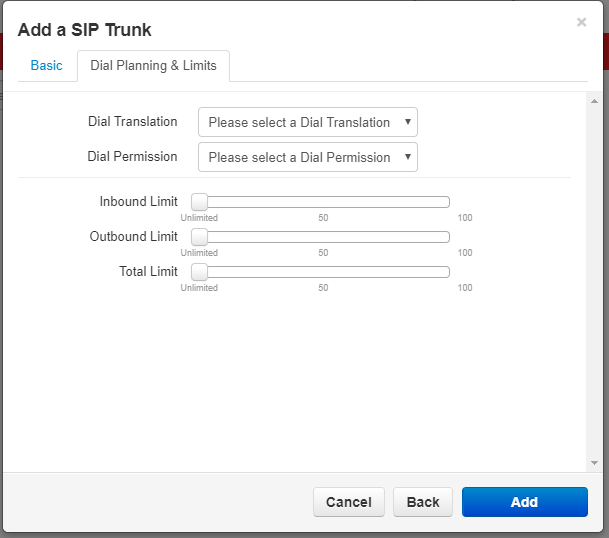The image size is (609, 538).
Task: Select the Dial Planning & Limits tab
Action: pos(153,66)
